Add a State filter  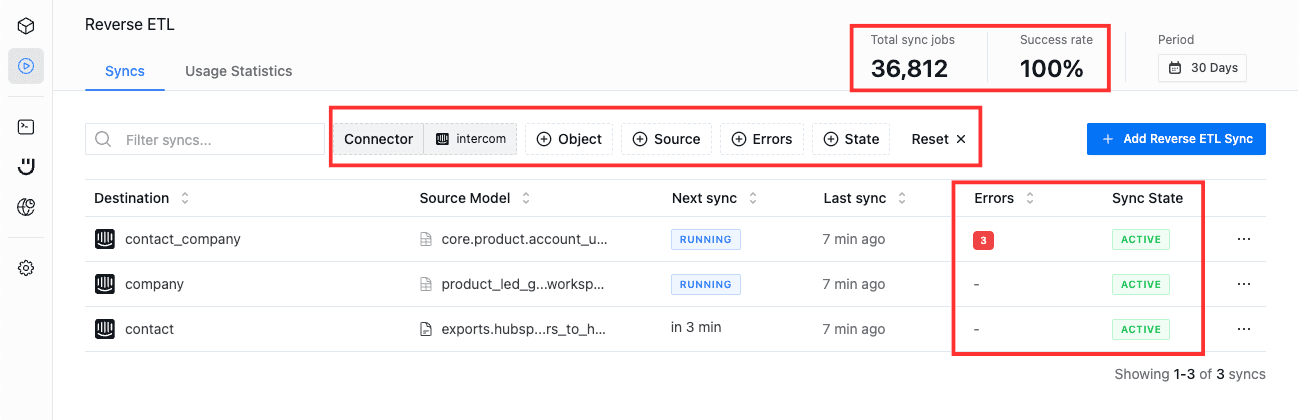click(x=850, y=139)
